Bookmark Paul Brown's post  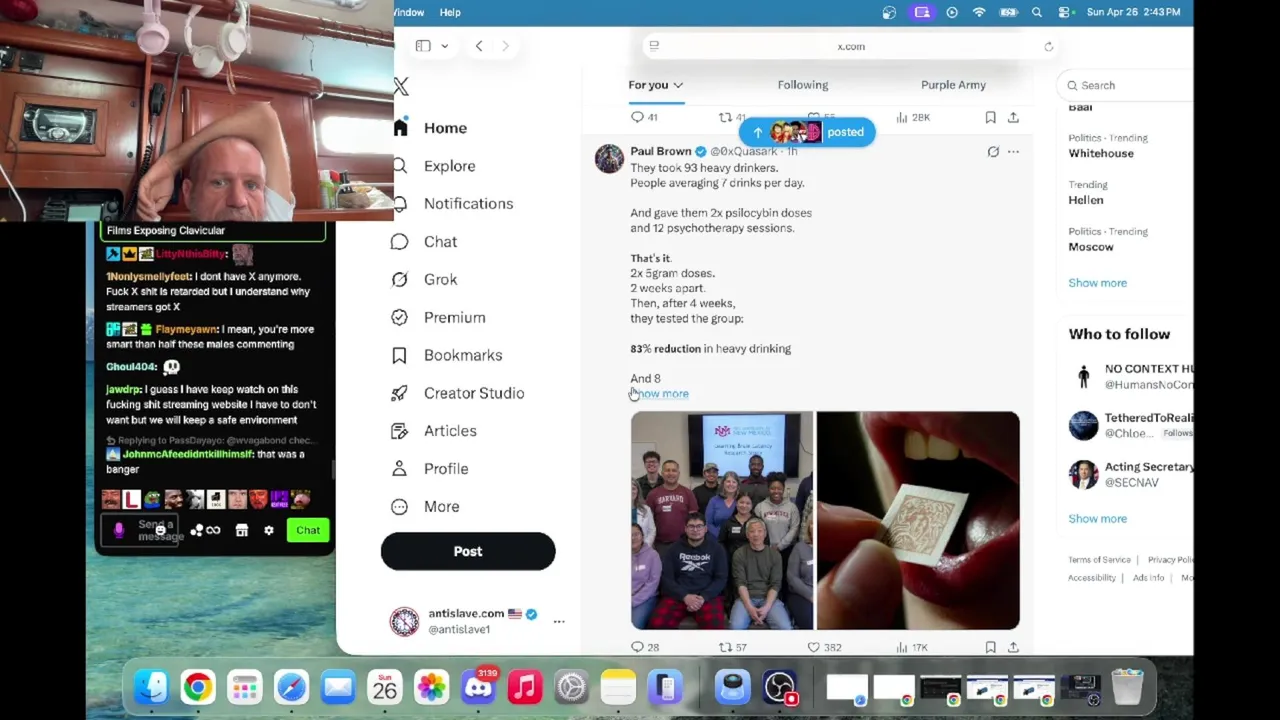tap(990, 647)
